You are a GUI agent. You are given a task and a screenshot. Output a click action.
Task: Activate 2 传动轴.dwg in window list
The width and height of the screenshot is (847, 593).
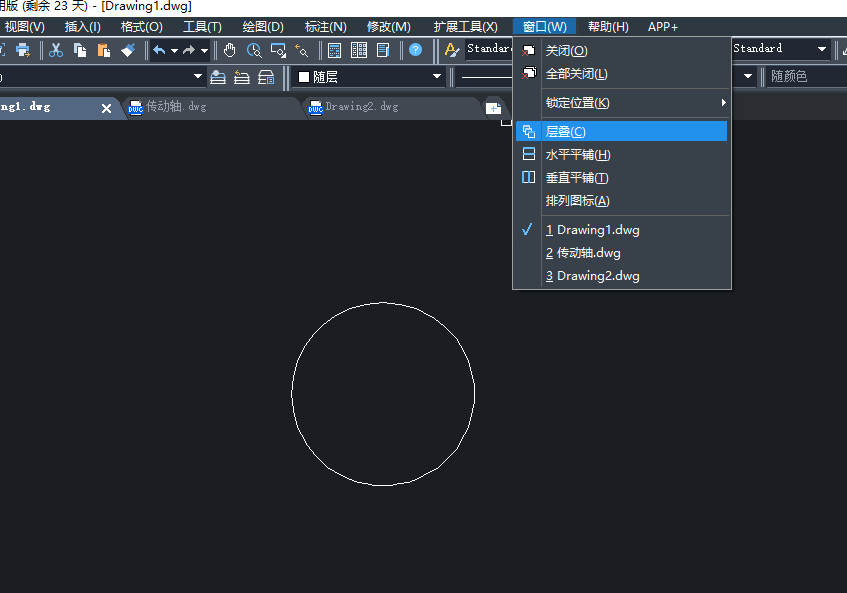click(588, 253)
